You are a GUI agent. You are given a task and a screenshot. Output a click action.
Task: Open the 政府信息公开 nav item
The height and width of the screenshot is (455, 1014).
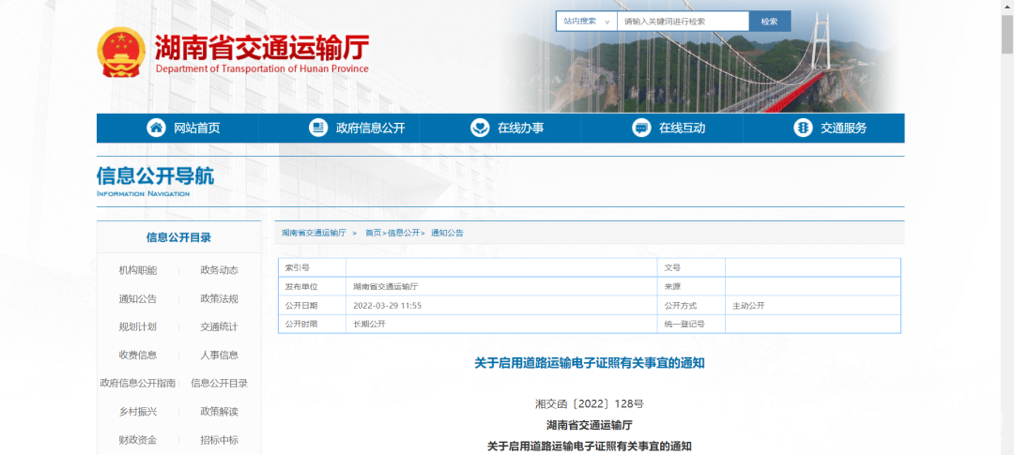pyautogui.click(x=371, y=128)
